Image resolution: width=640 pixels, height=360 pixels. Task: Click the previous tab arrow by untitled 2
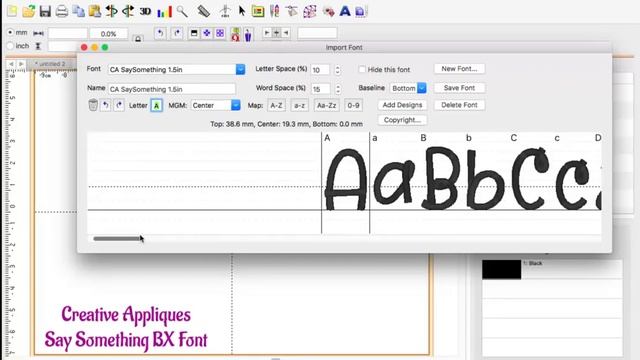(x=11, y=64)
